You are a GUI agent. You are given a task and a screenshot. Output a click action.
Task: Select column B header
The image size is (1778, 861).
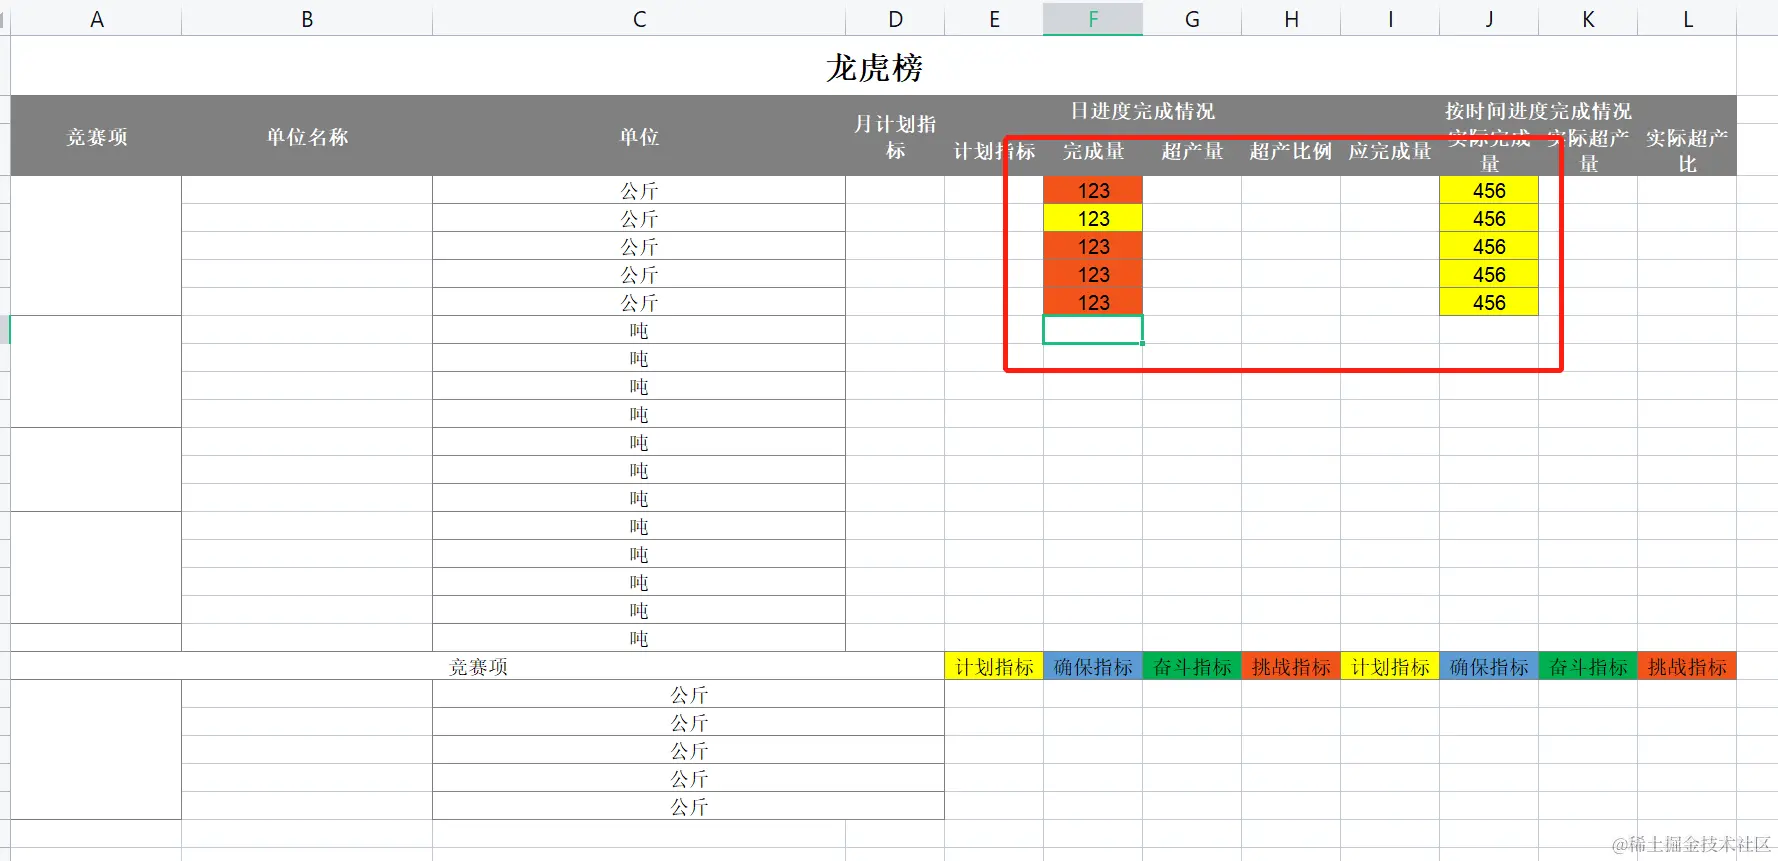pyautogui.click(x=307, y=19)
